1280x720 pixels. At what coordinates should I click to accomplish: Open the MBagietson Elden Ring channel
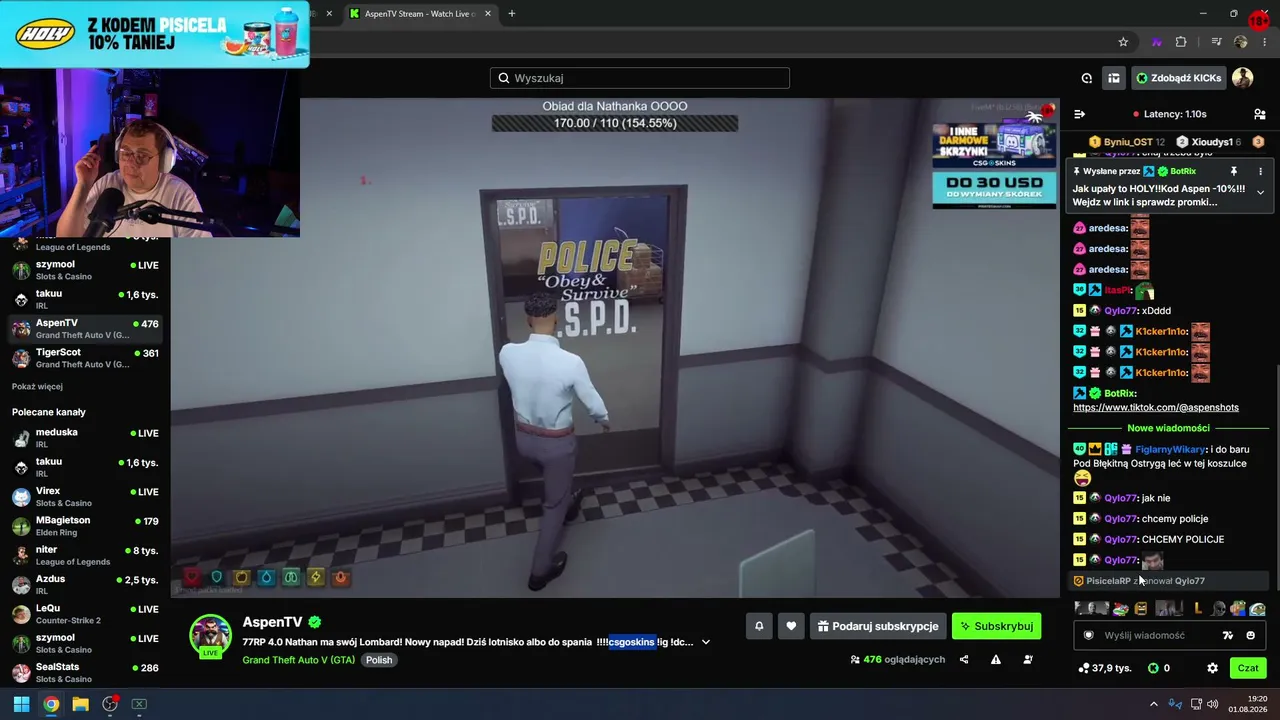(x=85, y=526)
